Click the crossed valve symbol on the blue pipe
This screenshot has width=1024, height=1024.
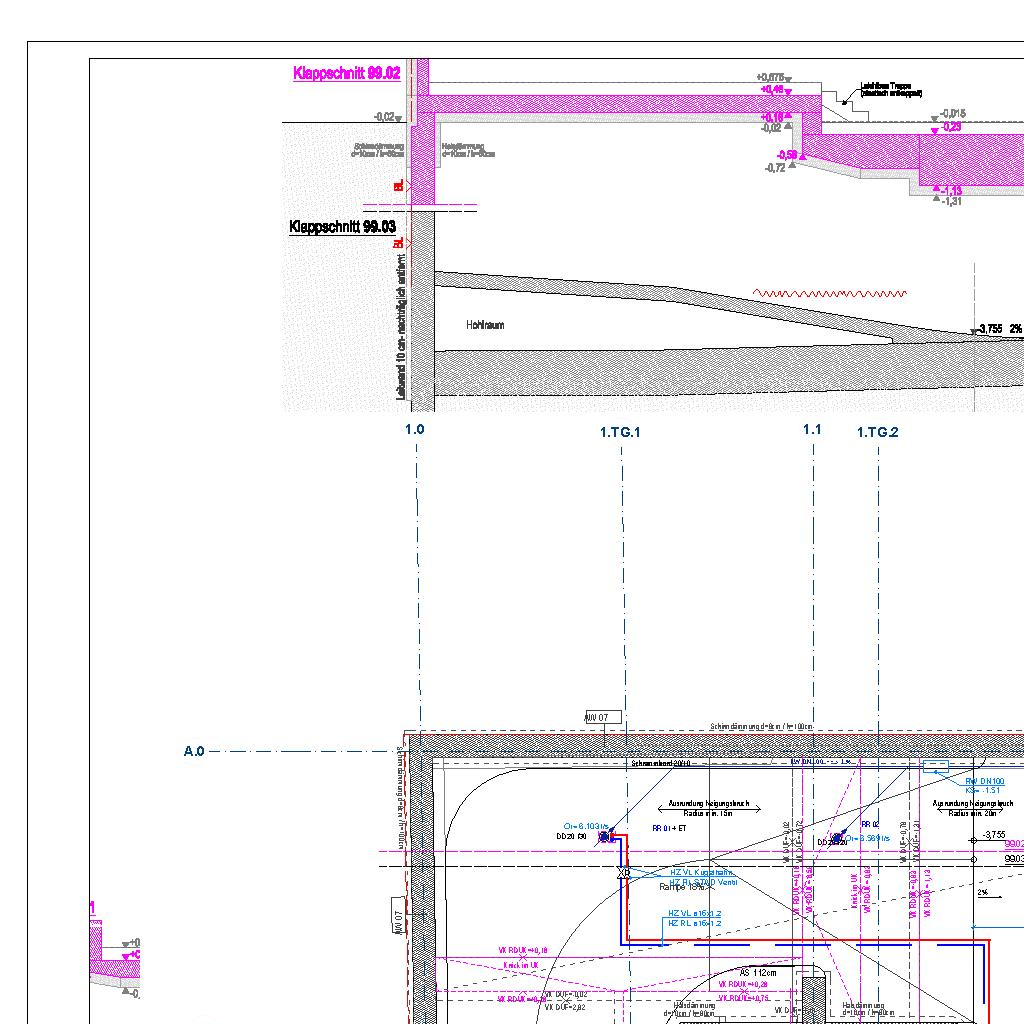click(624, 873)
